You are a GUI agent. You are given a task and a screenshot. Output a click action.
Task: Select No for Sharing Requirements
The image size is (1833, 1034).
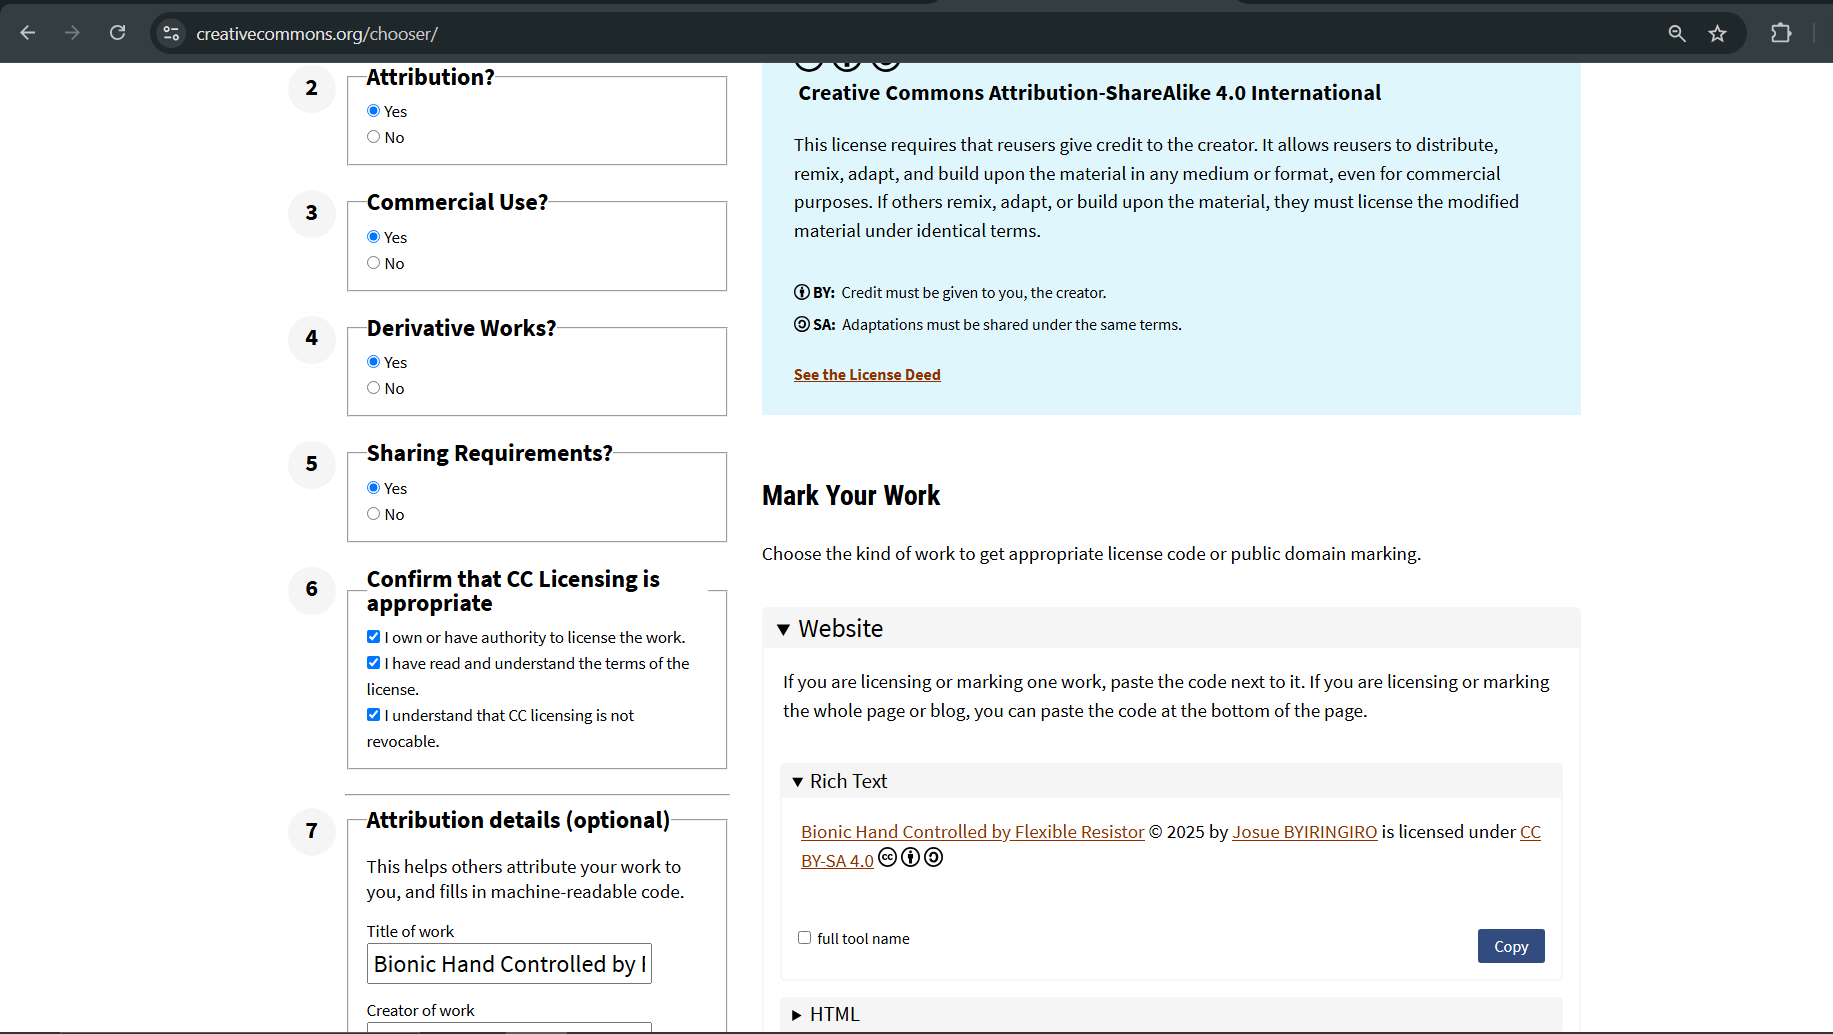coord(373,514)
